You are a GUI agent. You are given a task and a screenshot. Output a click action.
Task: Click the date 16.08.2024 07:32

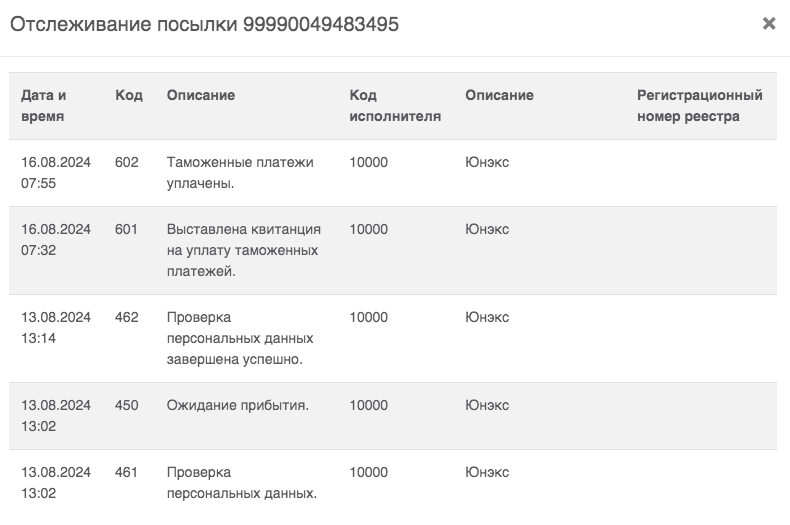(56, 239)
